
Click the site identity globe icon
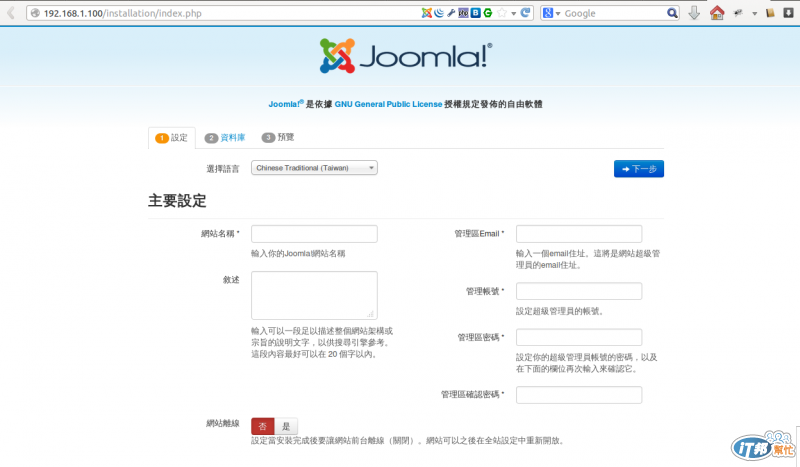point(35,13)
